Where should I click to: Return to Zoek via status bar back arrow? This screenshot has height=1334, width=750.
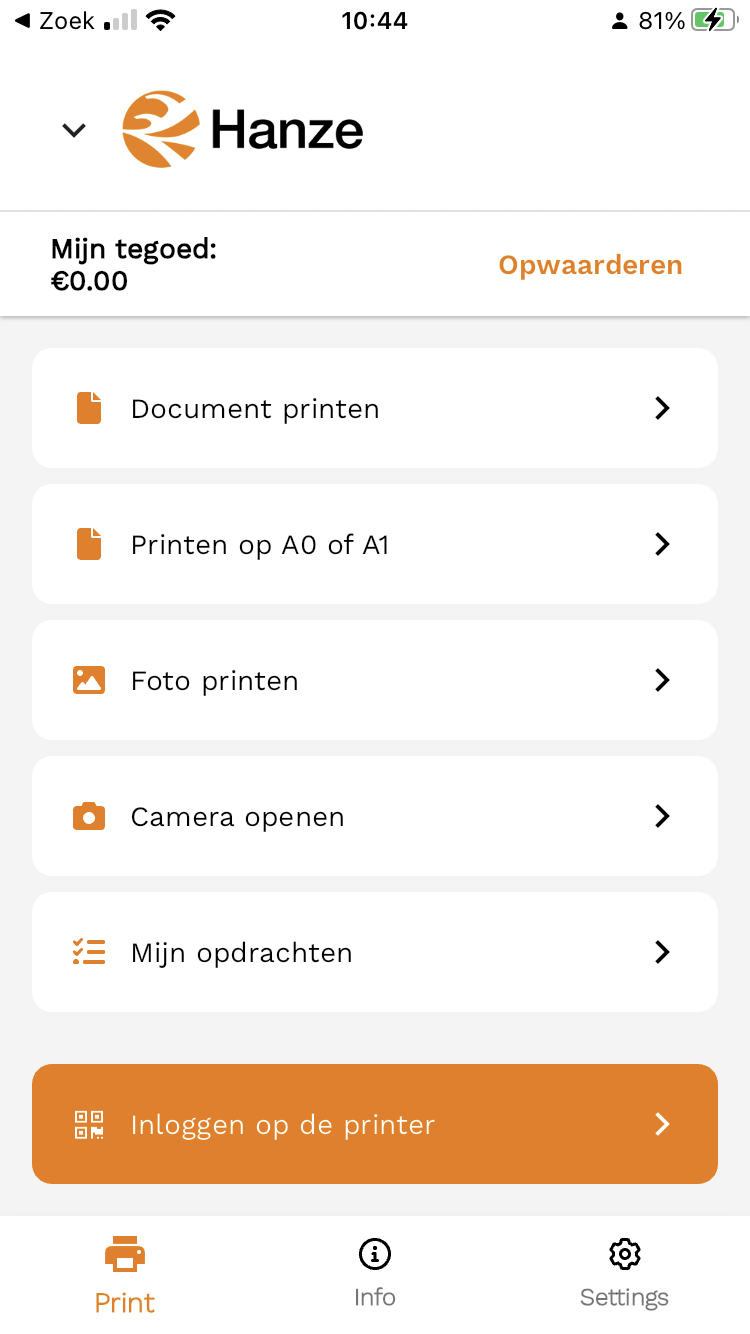pyautogui.click(x=22, y=20)
